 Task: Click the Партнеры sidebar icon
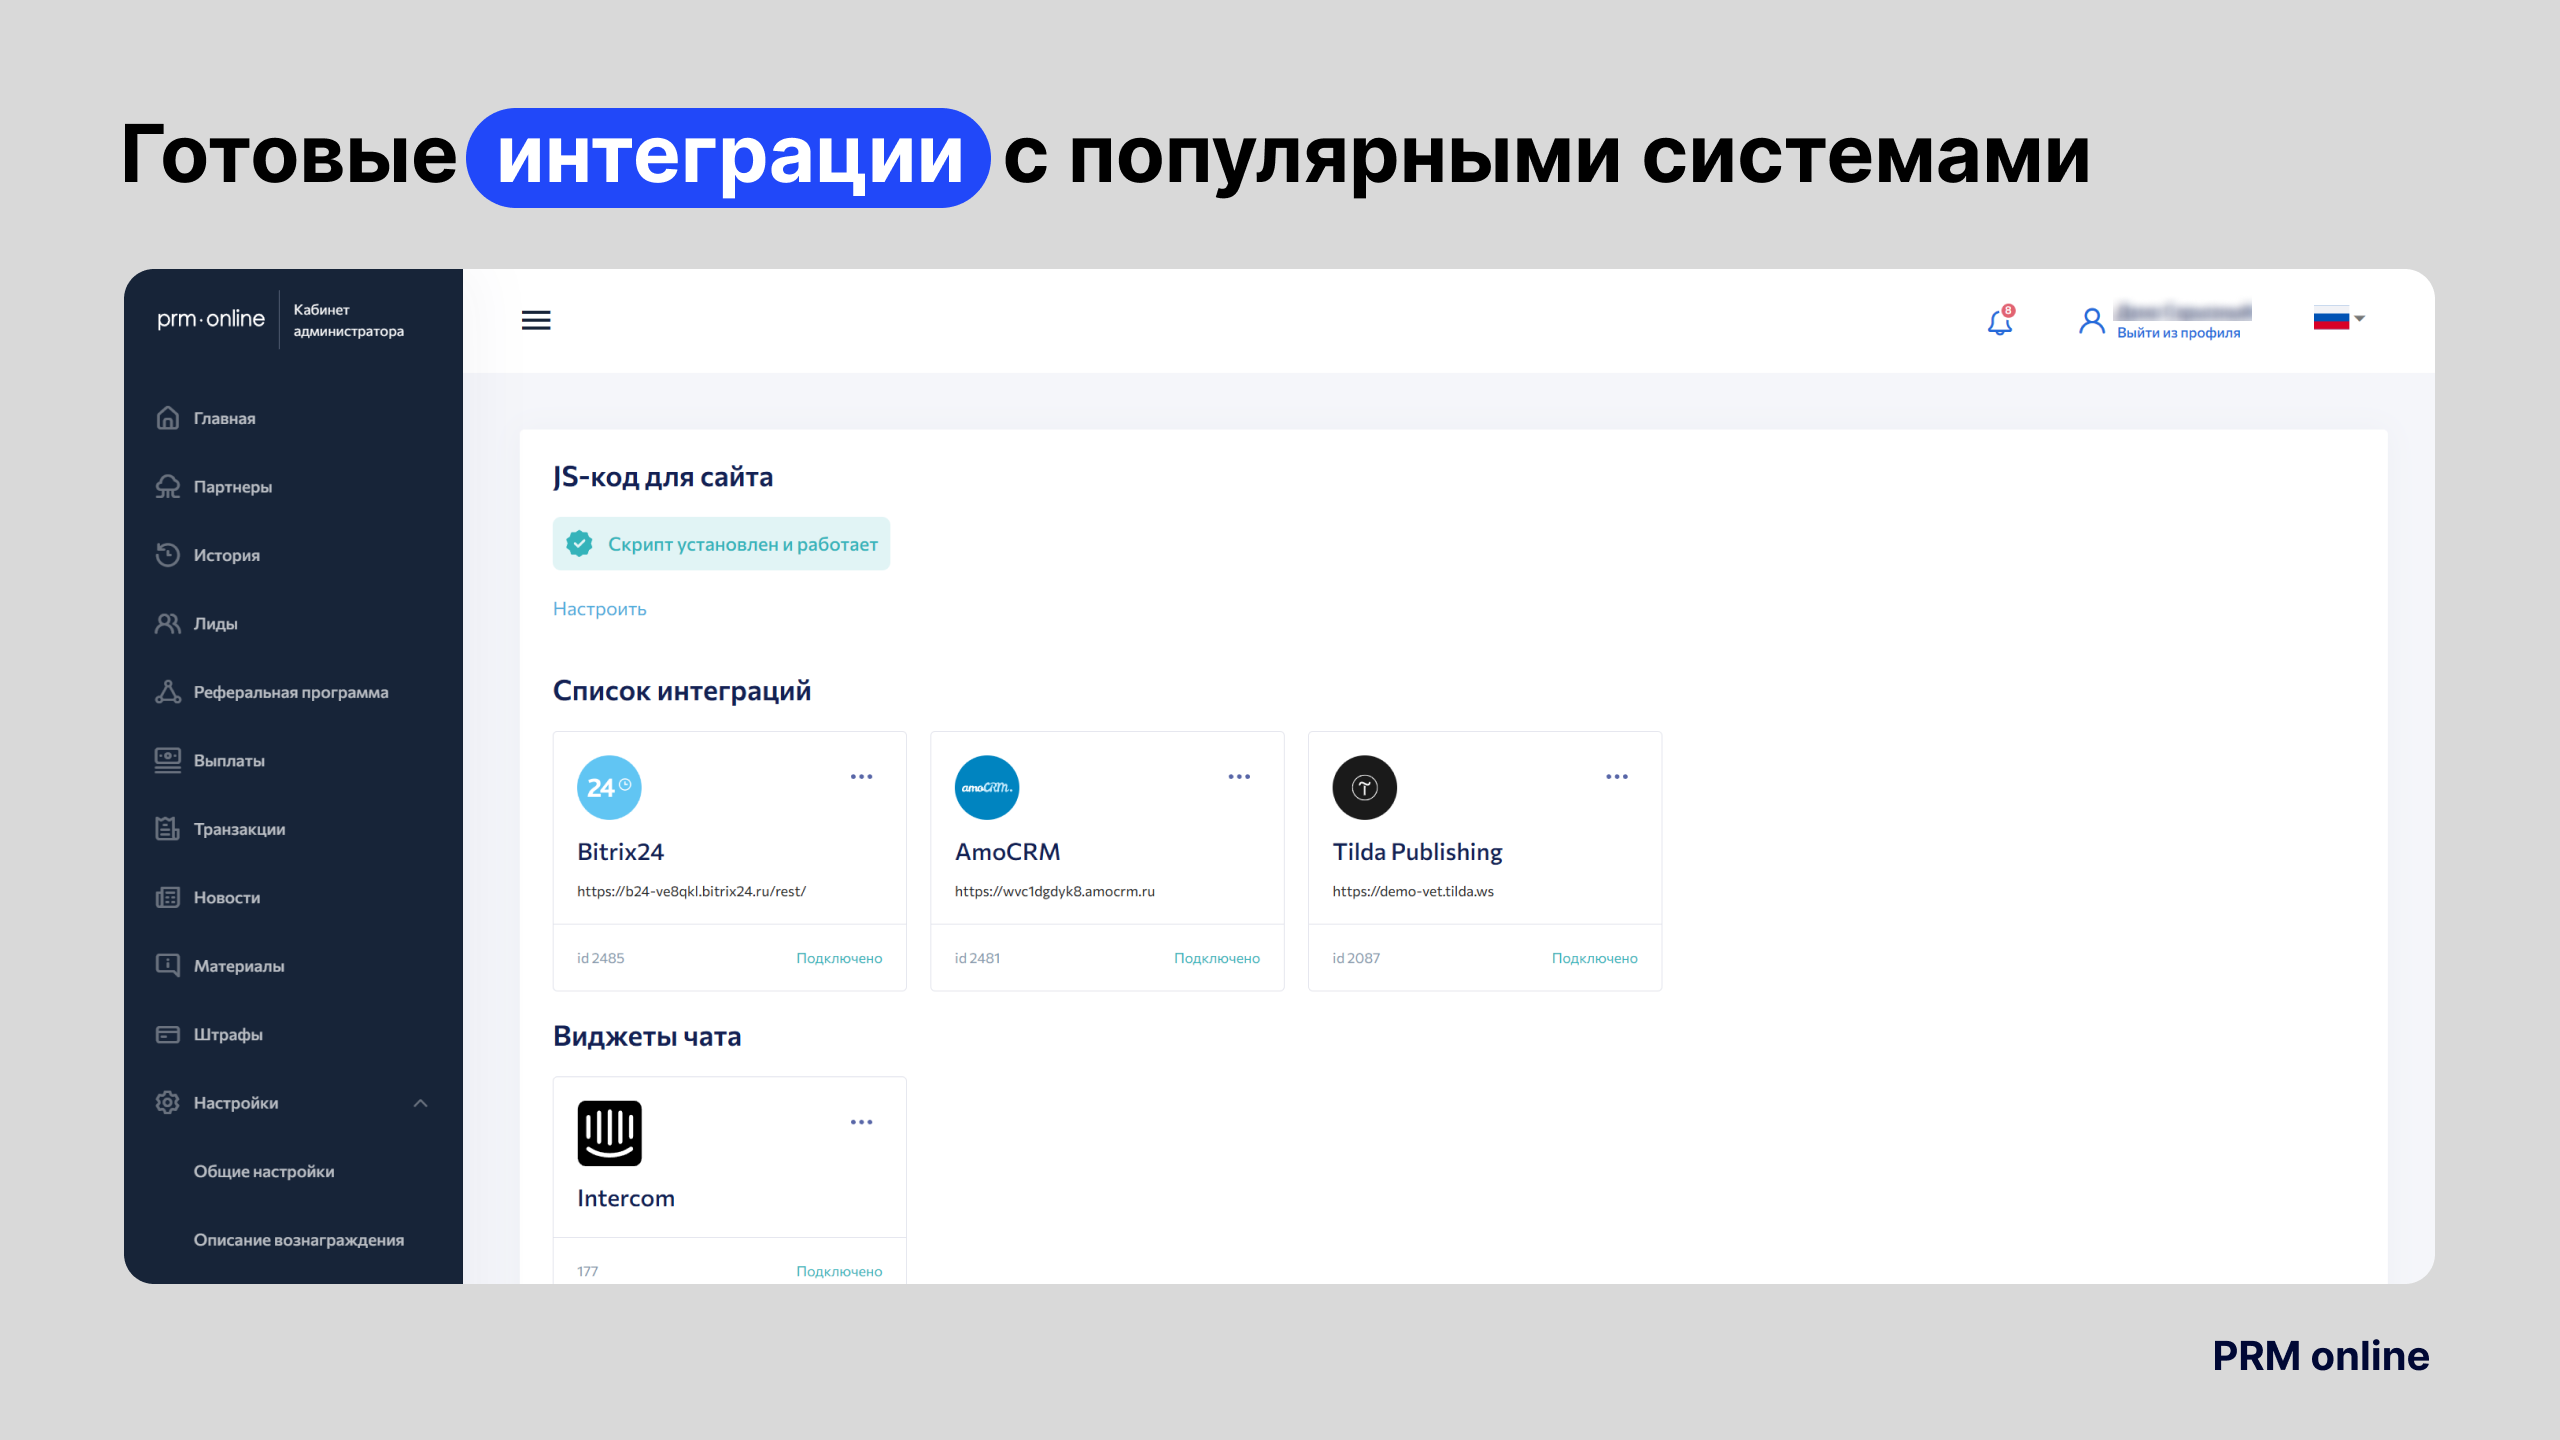(x=168, y=487)
